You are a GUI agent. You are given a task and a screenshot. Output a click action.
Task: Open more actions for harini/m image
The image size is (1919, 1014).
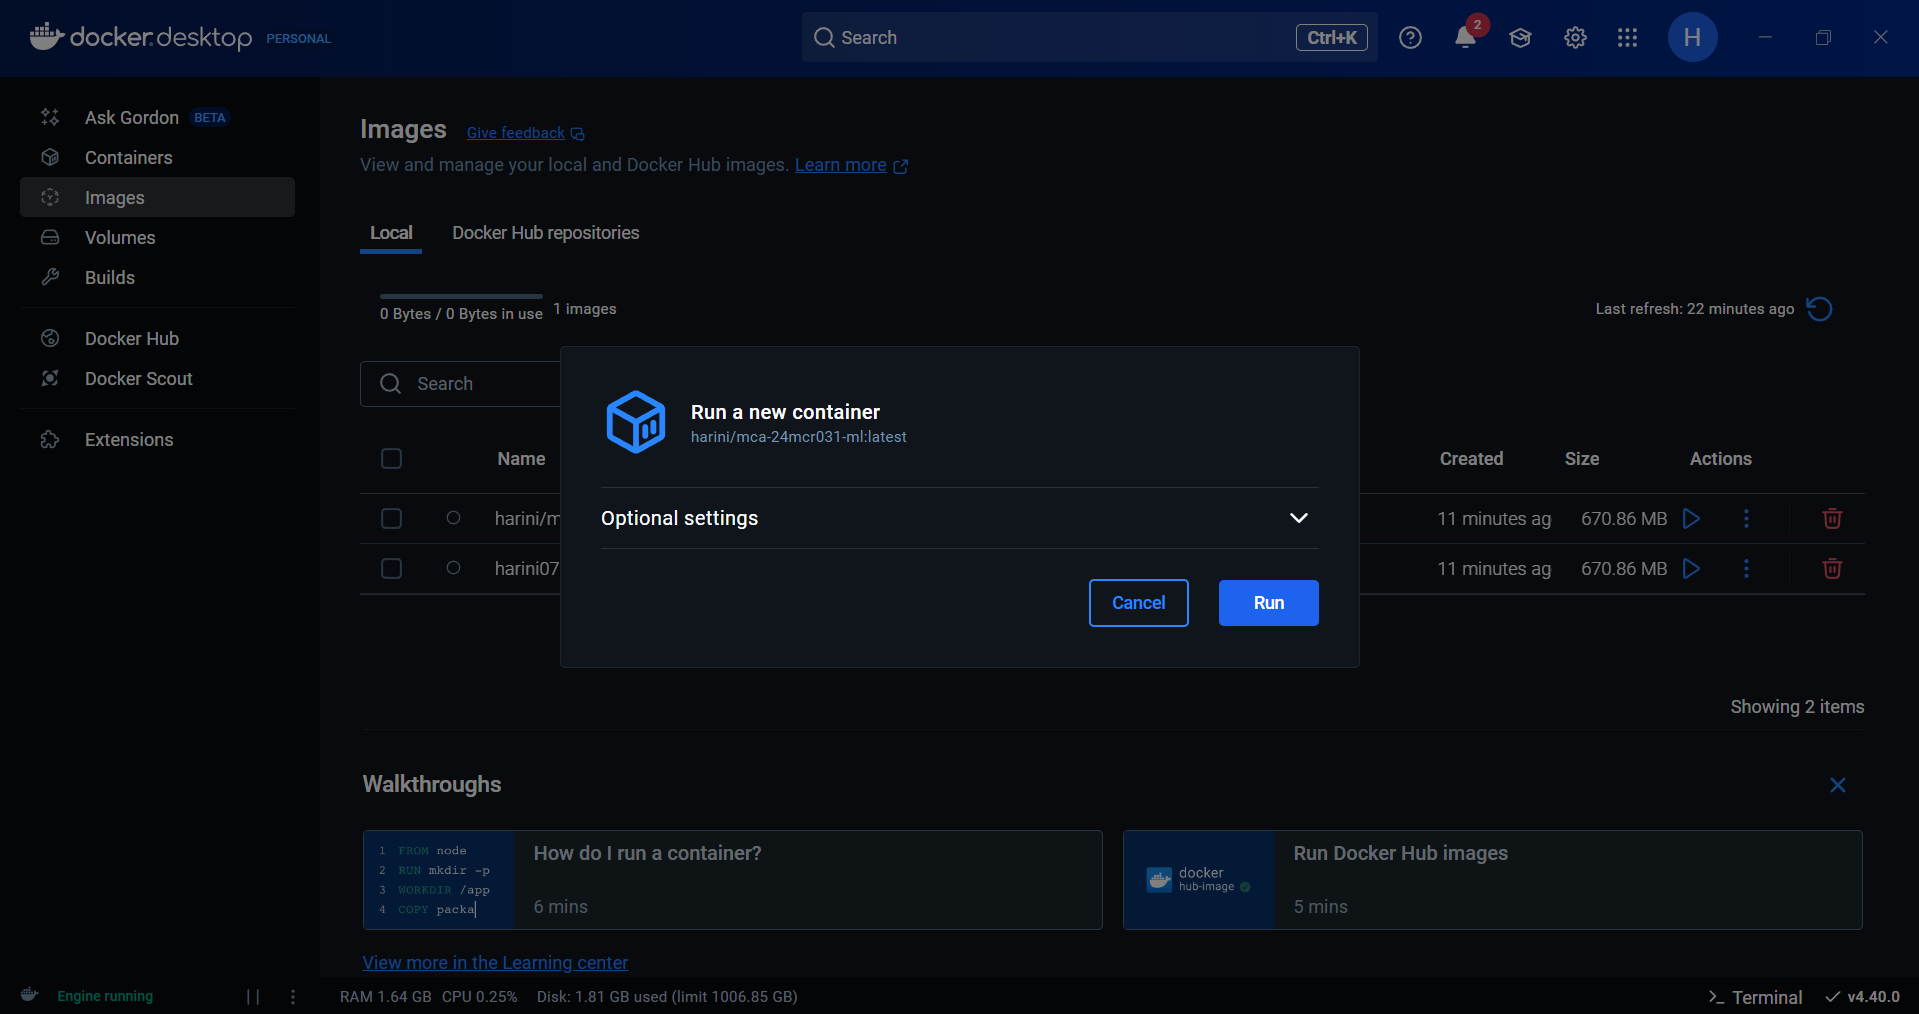(1746, 518)
